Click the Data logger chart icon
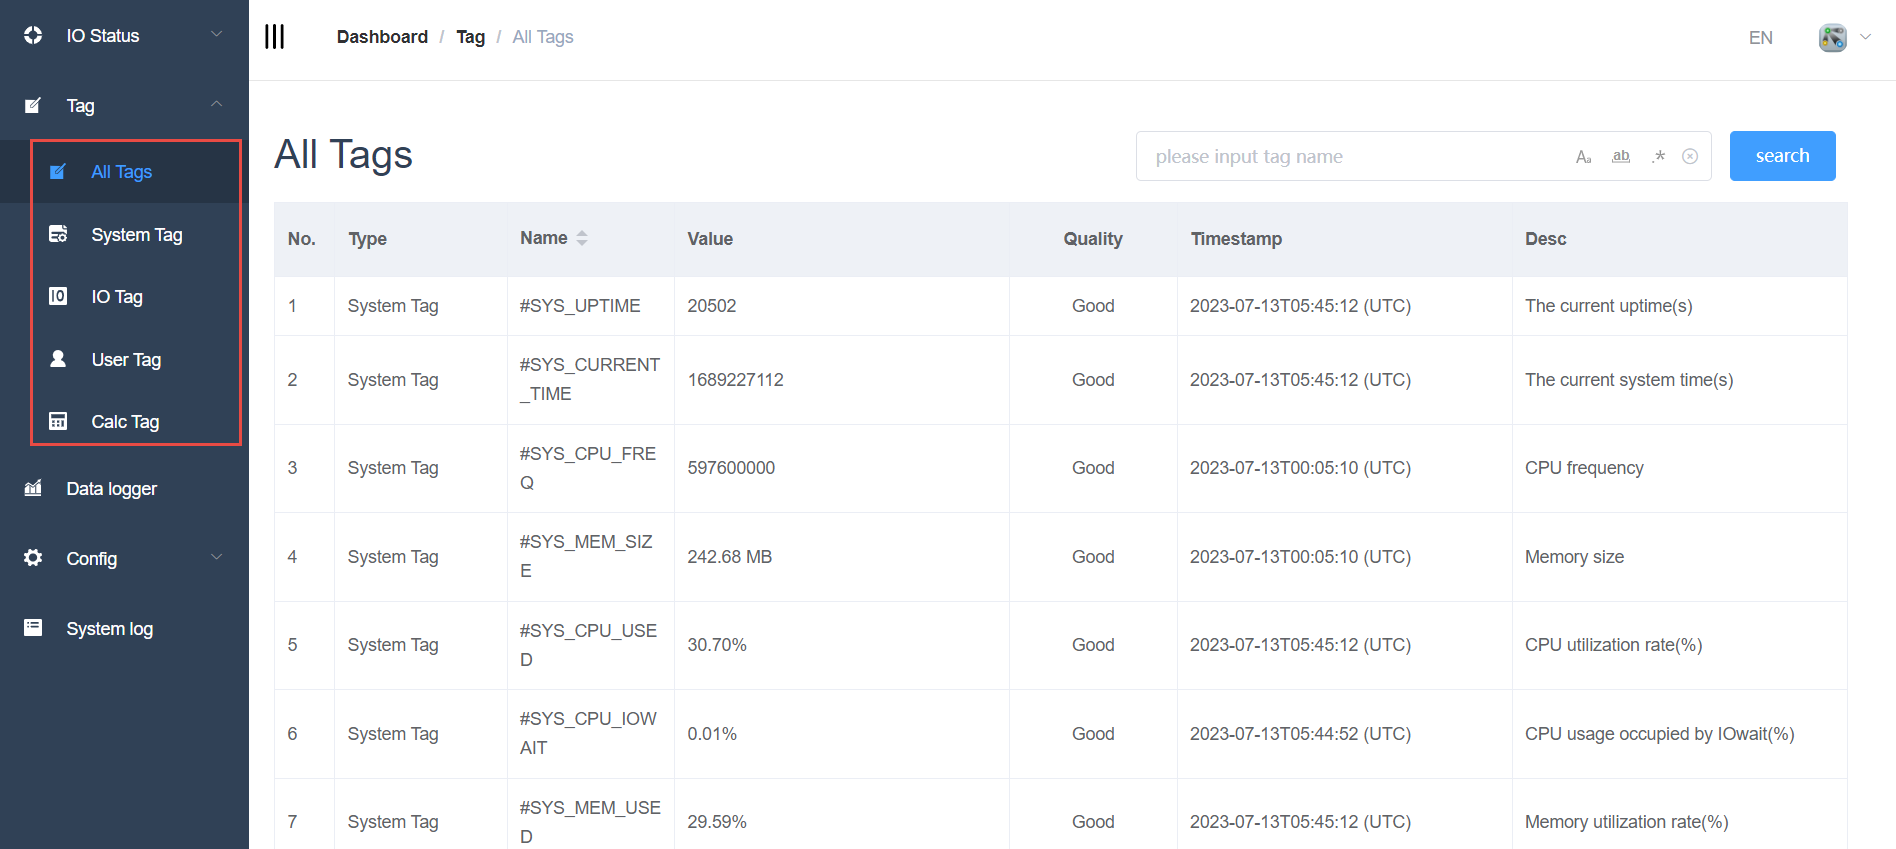This screenshot has height=849, width=1896. coord(33,489)
